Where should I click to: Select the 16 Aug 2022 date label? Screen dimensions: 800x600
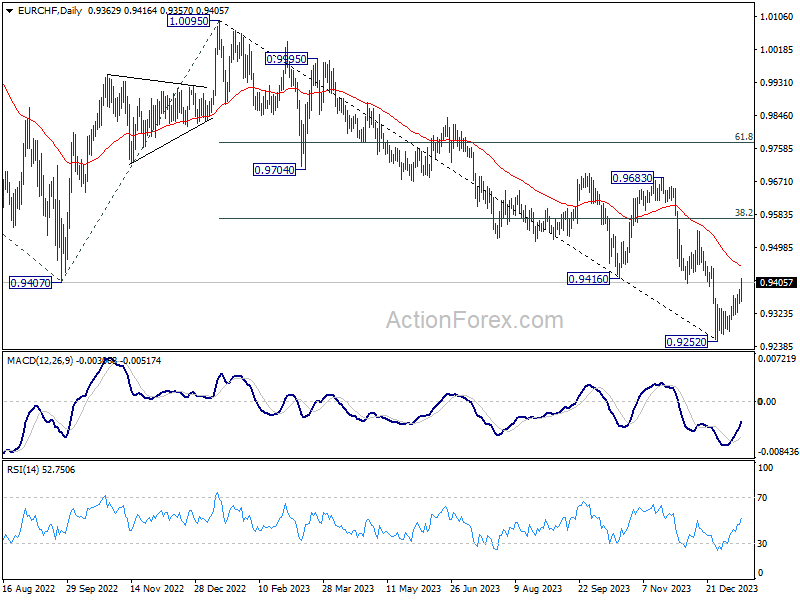tap(29, 588)
